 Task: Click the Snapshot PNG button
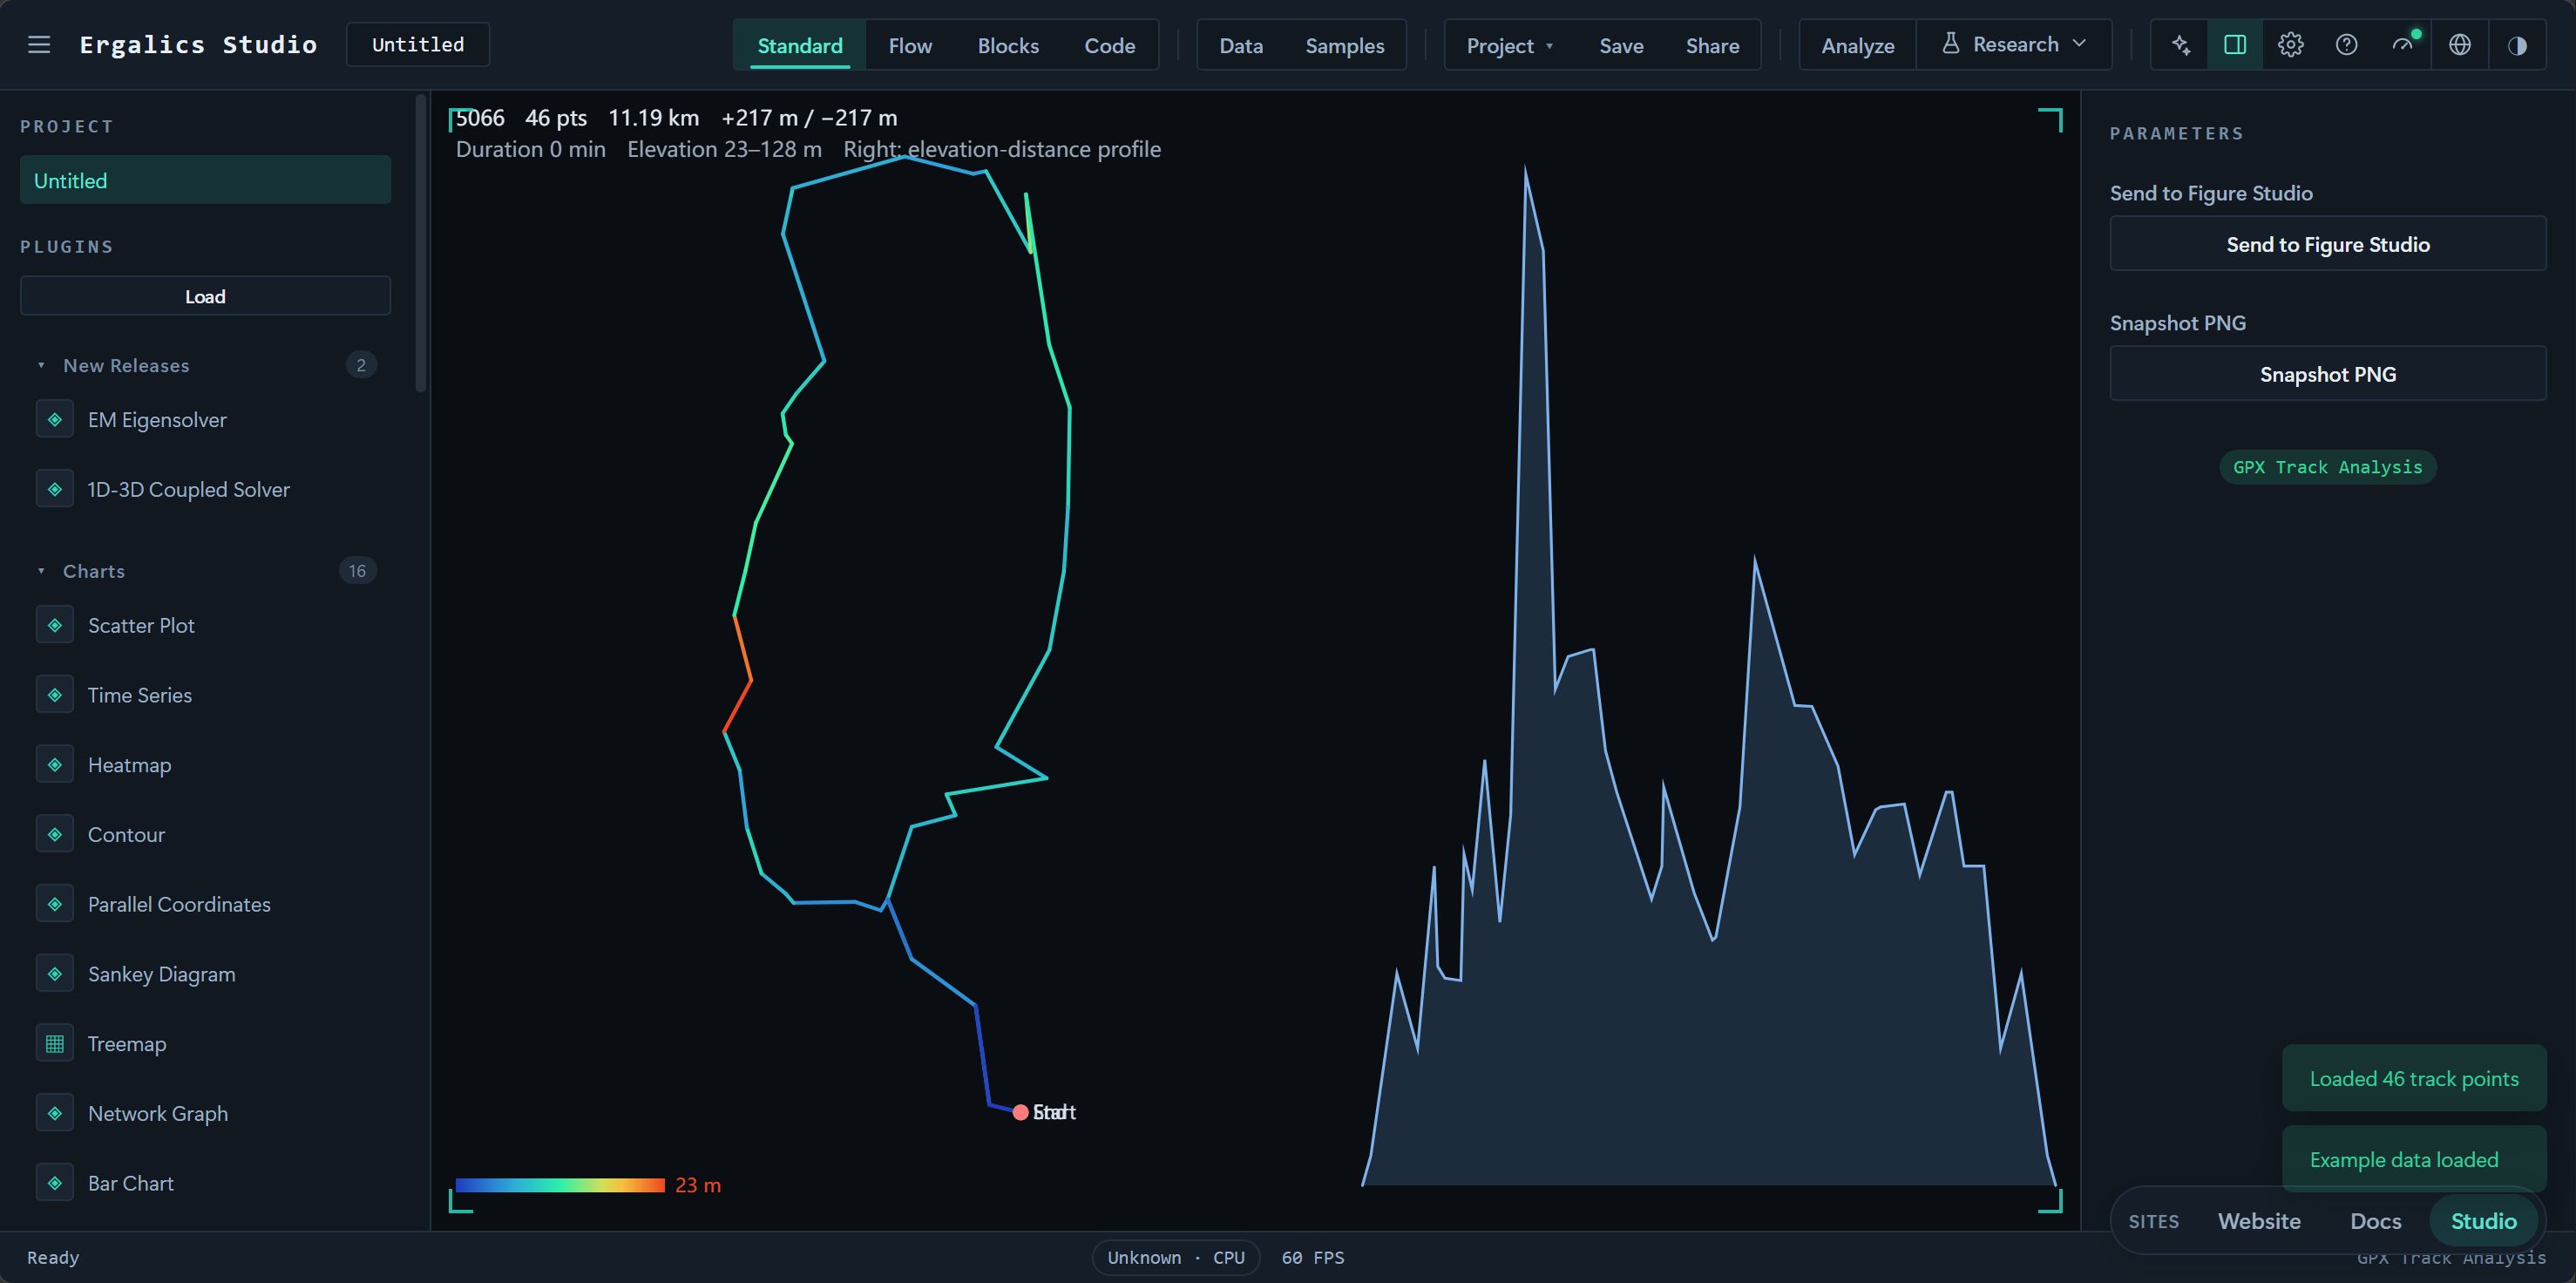[x=2328, y=374]
